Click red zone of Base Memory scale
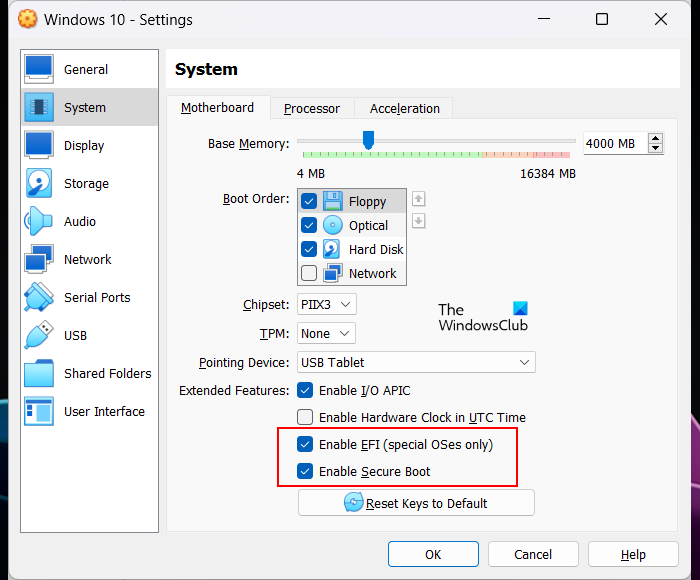This screenshot has height=580, width=700. (552, 154)
